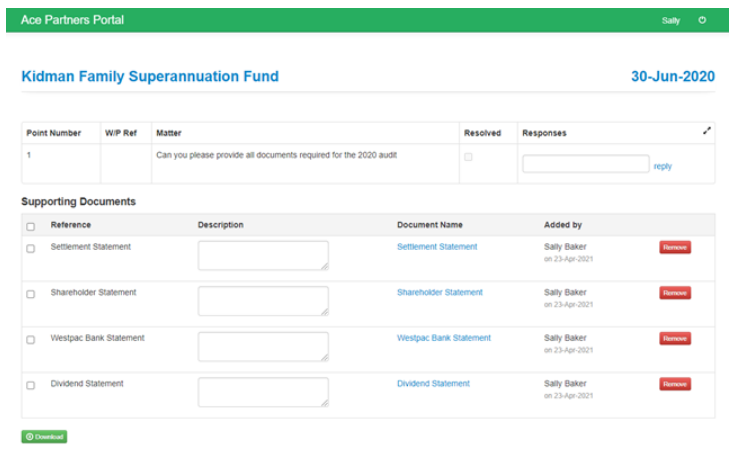
Task: Click the Shareholder Statement description text box
Action: tap(263, 301)
